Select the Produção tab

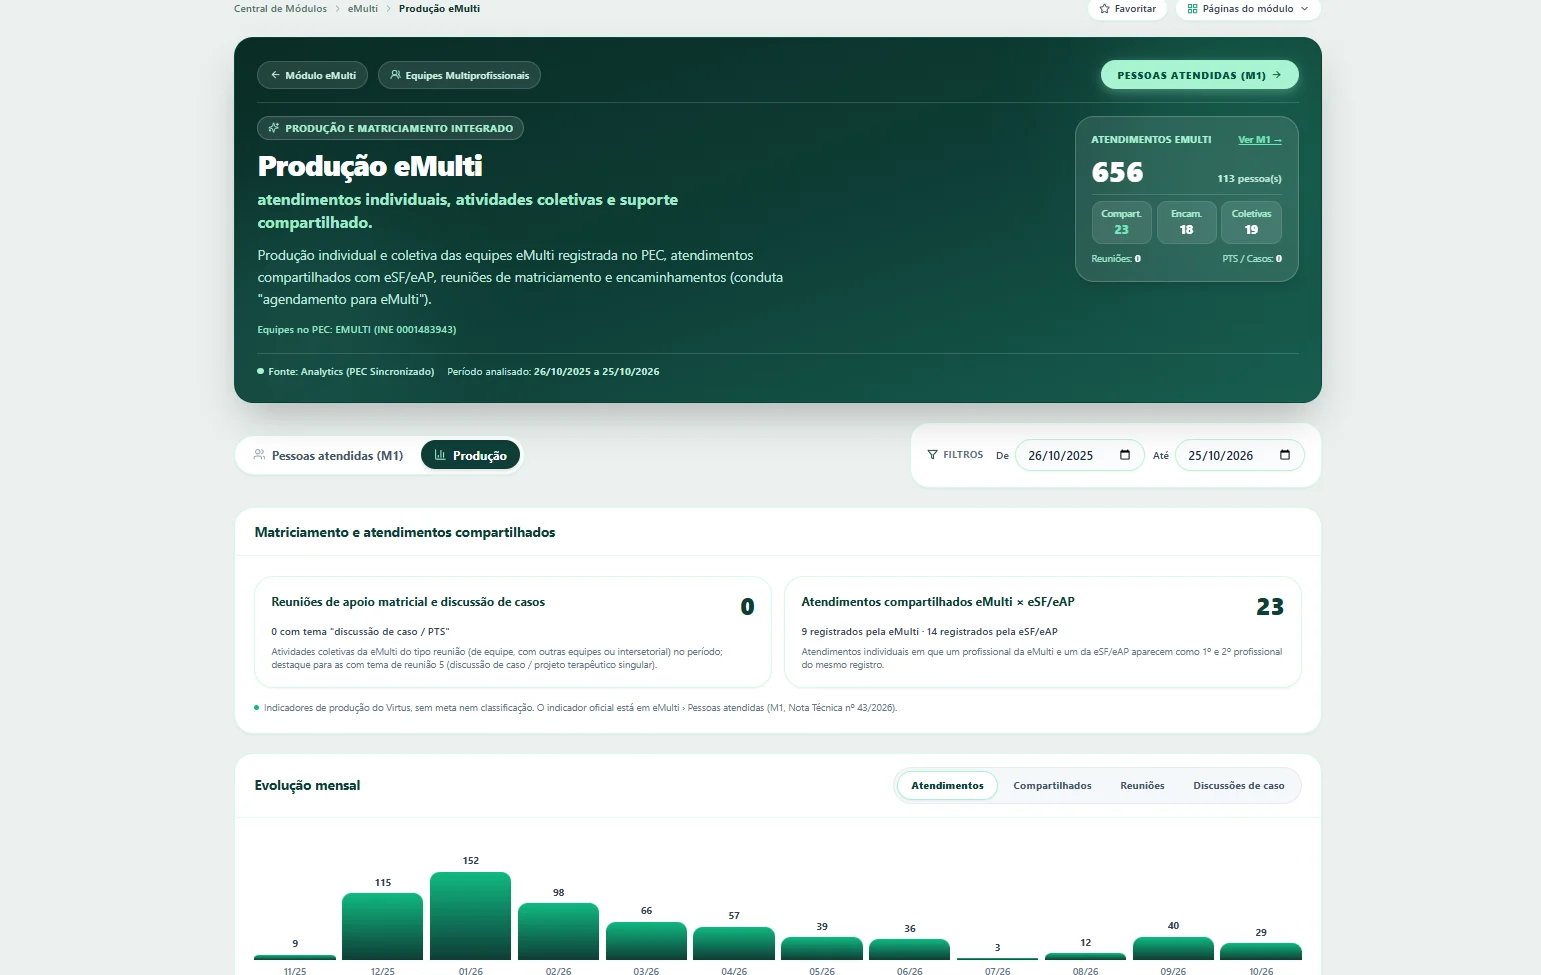pos(471,455)
